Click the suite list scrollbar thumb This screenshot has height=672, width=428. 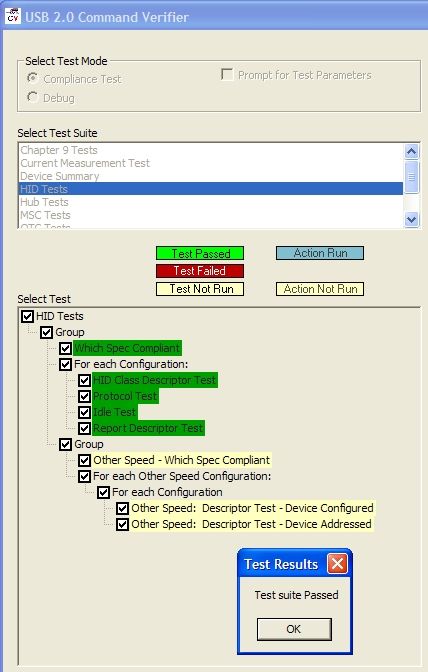(x=411, y=177)
